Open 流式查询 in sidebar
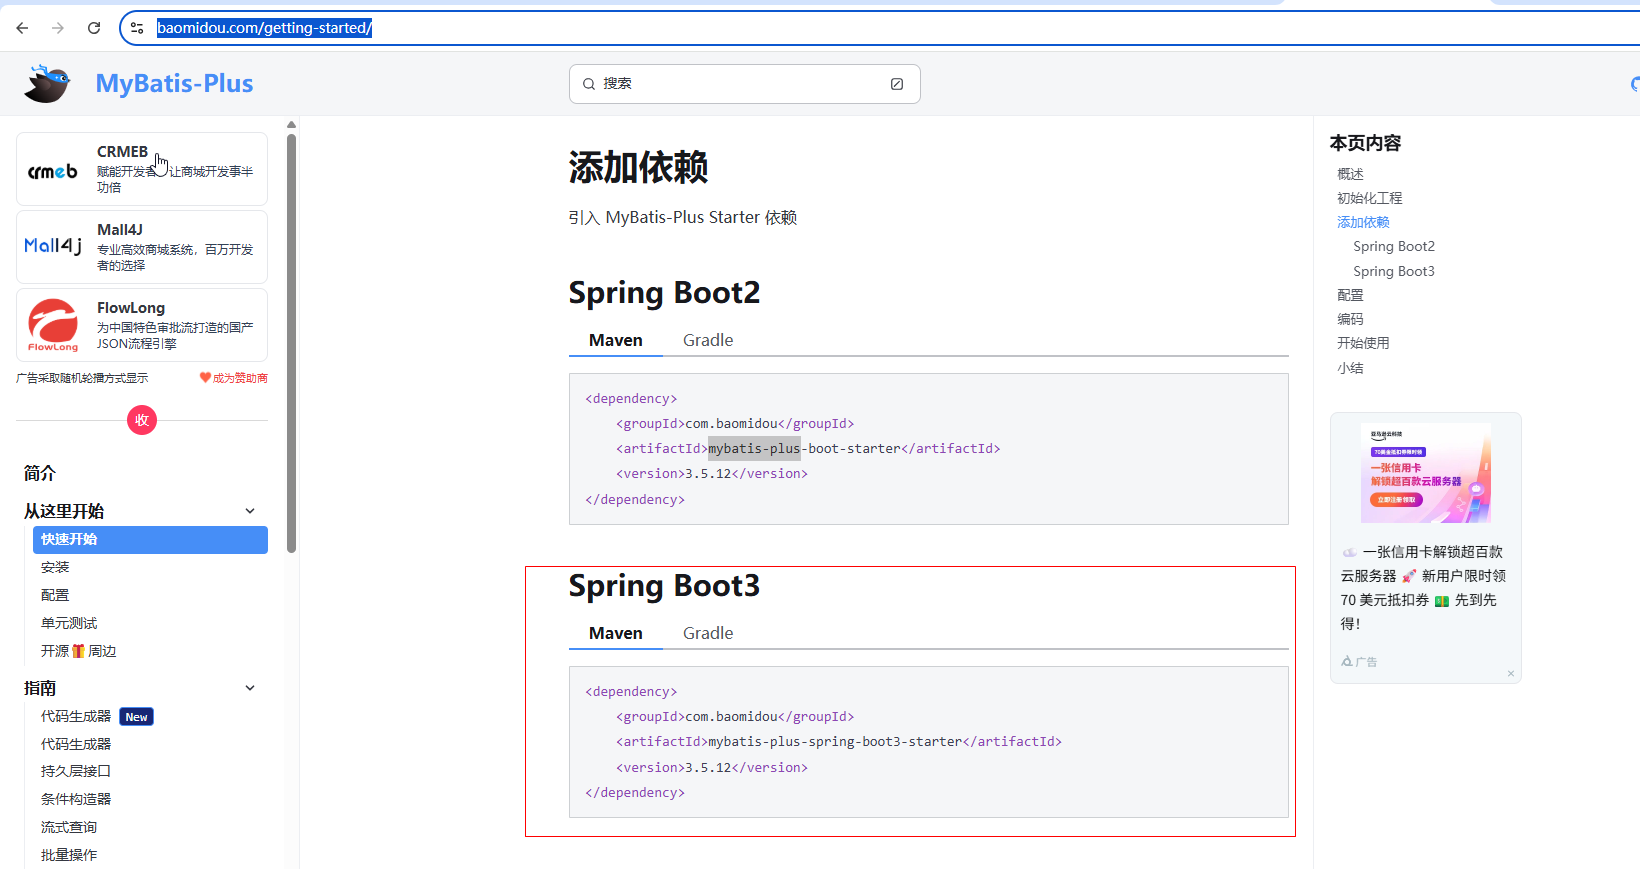 [x=69, y=827]
